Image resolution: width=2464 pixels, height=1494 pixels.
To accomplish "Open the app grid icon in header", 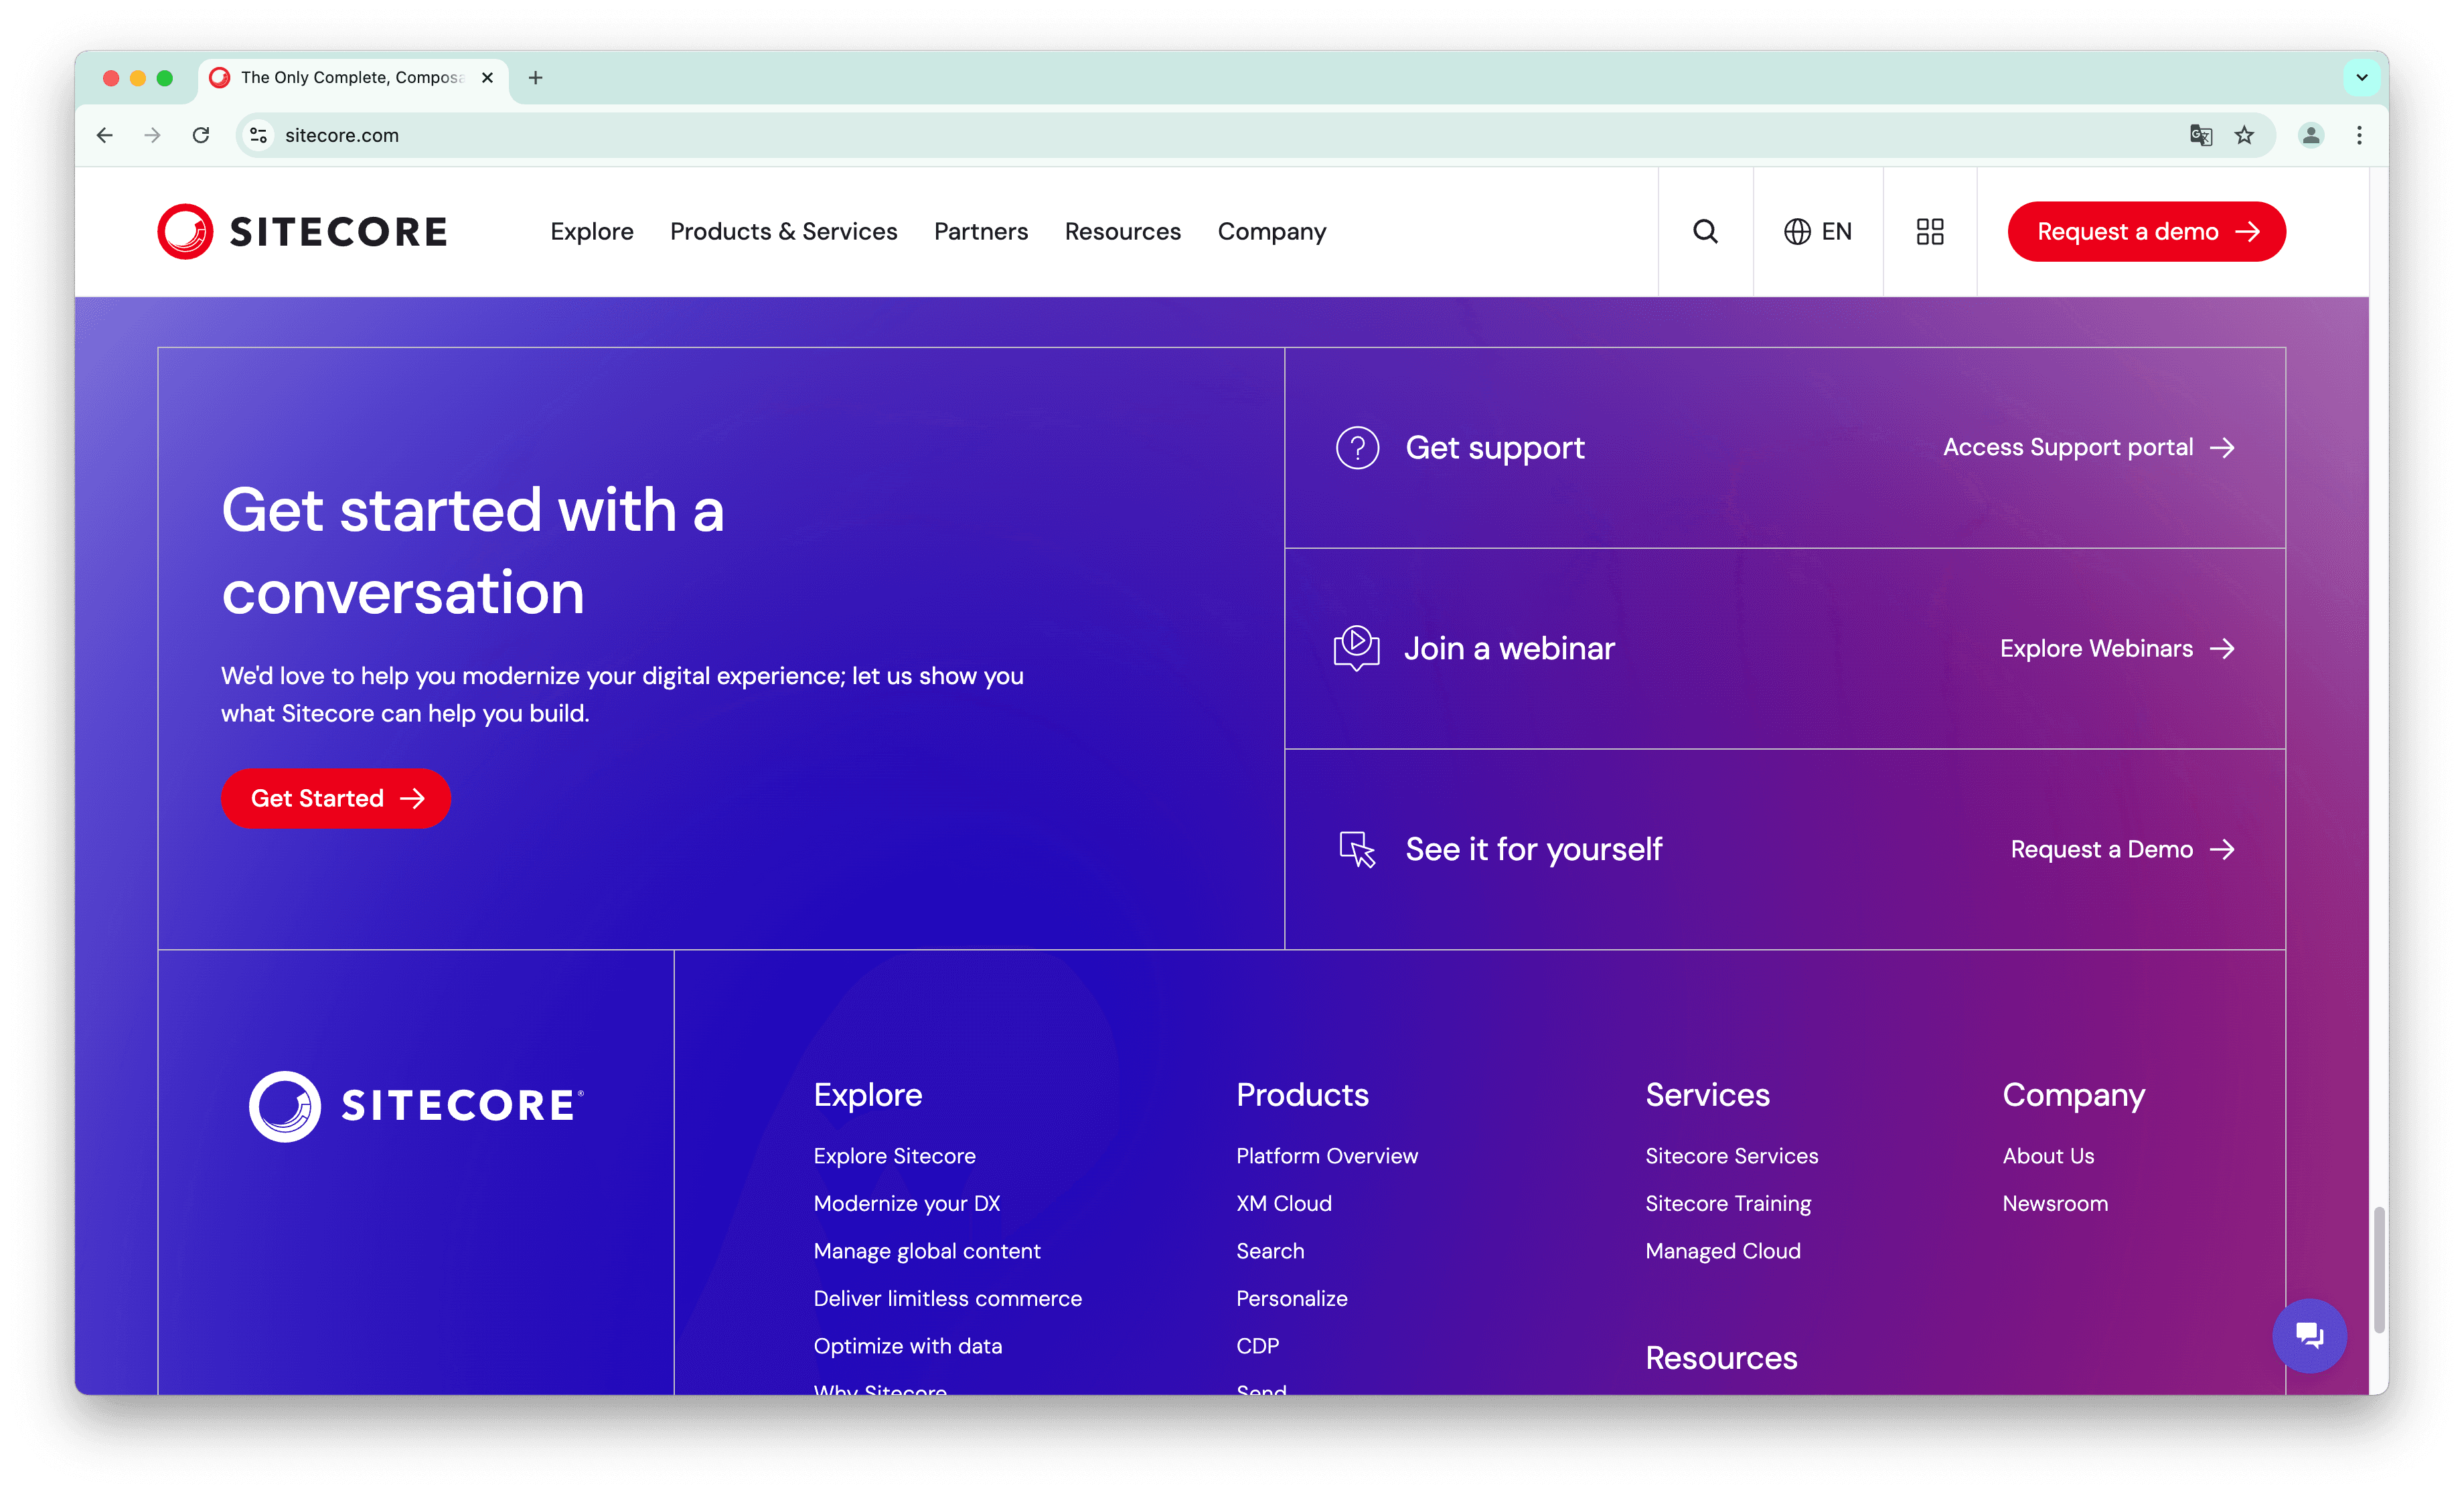I will click(x=1929, y=232).
